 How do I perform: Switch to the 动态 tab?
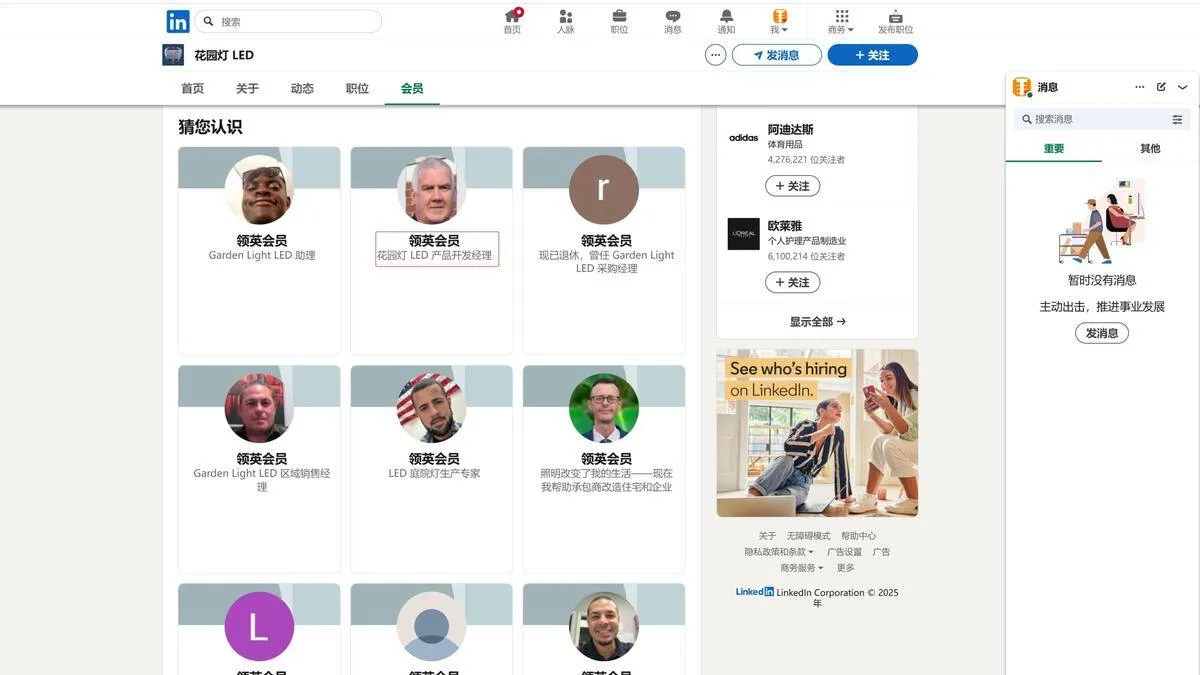302,88
